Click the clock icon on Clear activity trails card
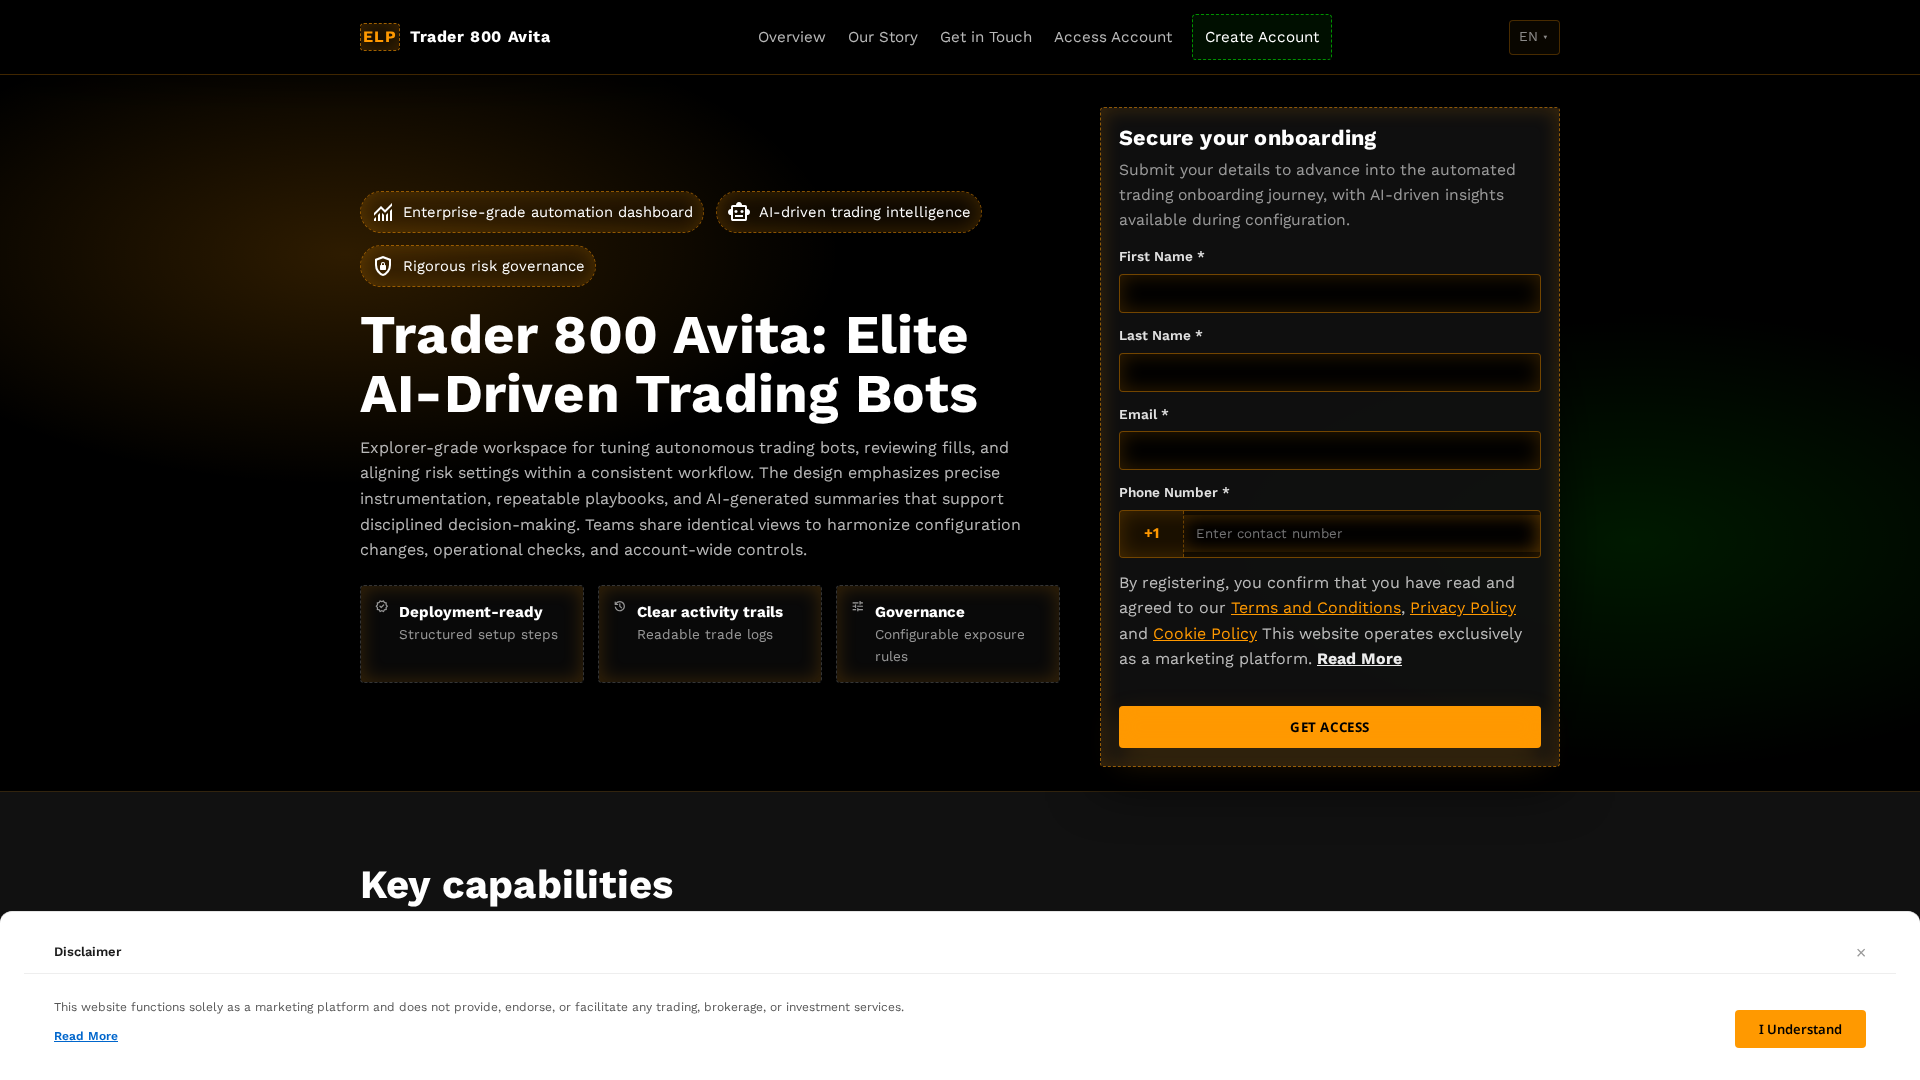 (621, 606)
